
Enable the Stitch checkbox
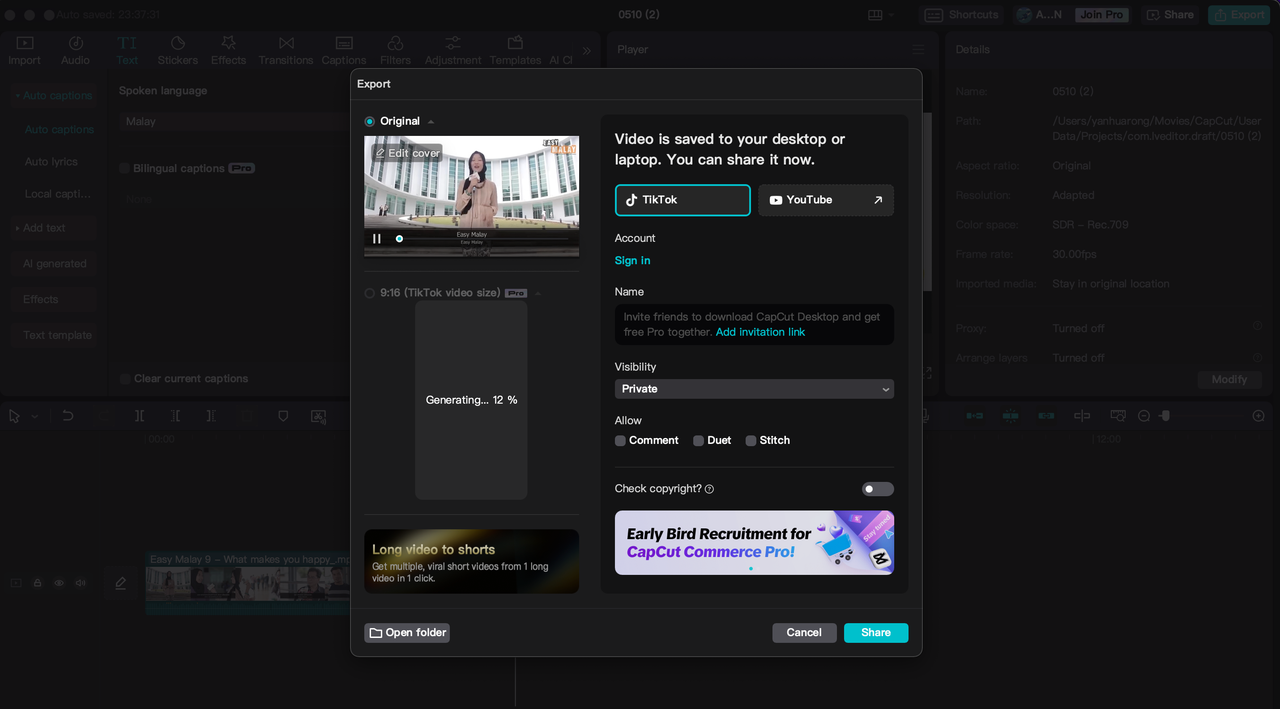751,441
